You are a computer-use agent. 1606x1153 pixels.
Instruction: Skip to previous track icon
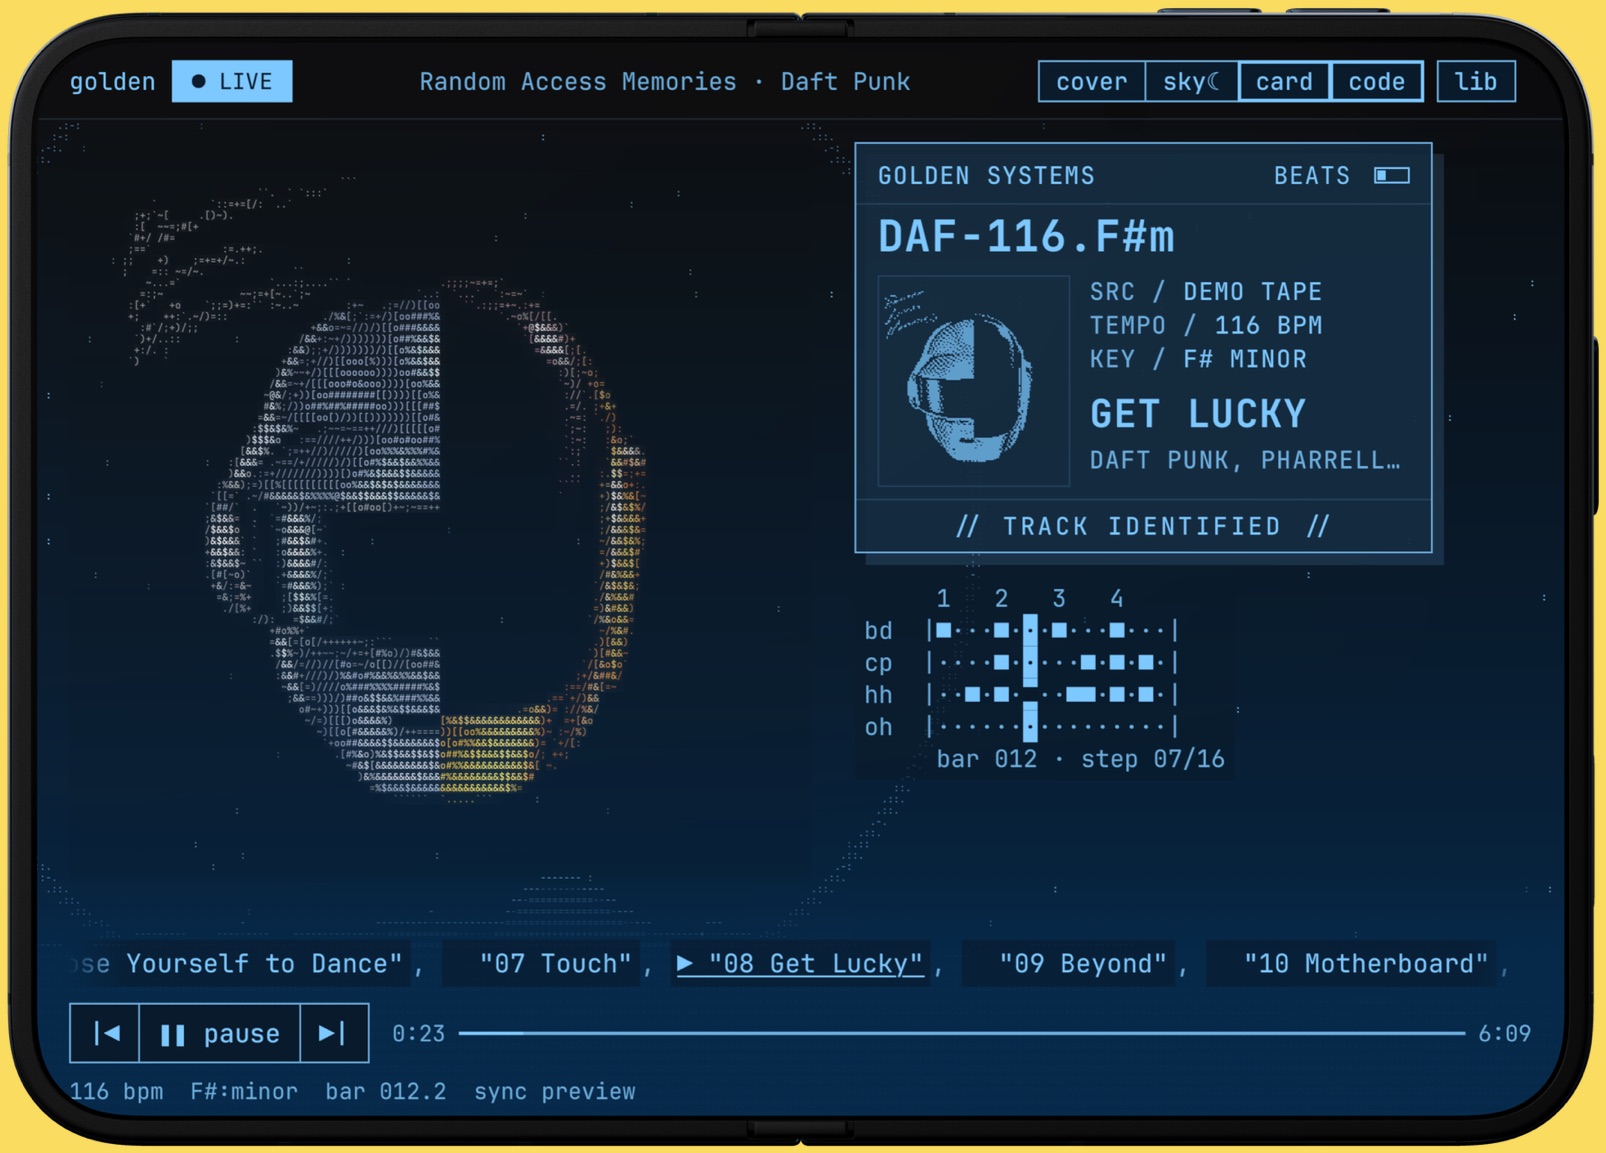pos(105,1033)
